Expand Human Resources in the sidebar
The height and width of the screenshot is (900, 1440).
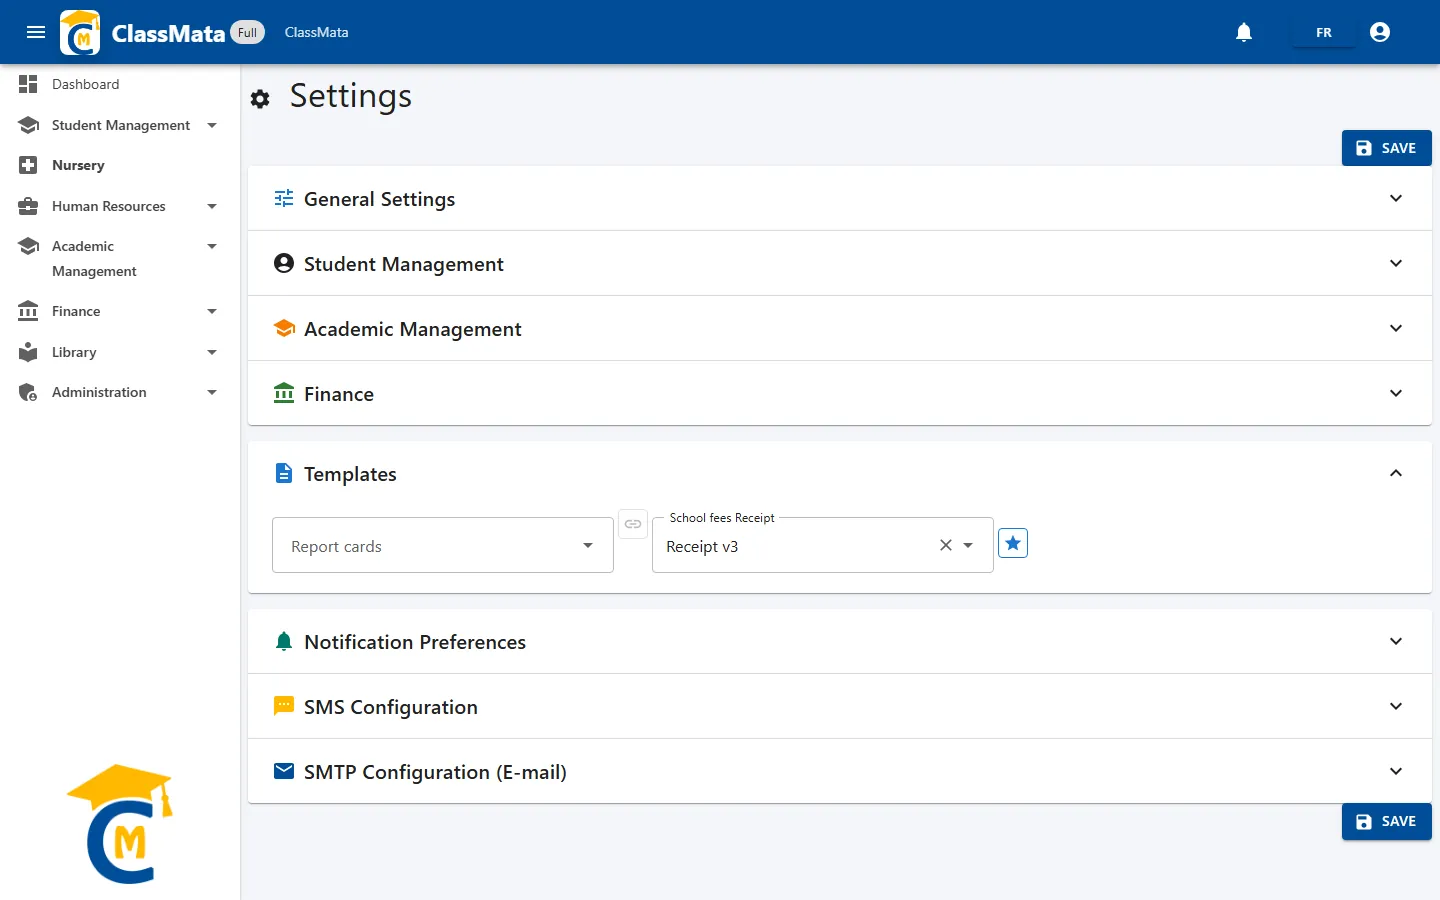pos(120,206)
